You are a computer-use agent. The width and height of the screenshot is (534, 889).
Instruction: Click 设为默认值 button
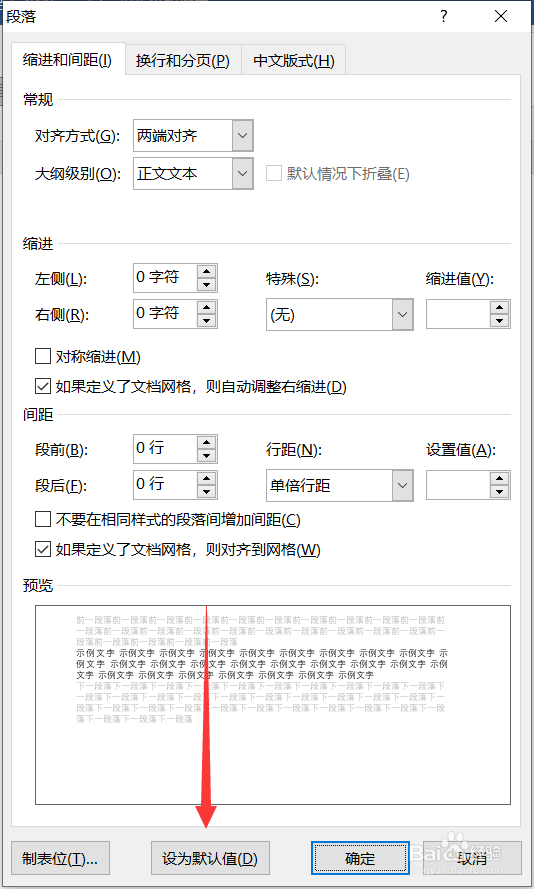tap(210, 858)
